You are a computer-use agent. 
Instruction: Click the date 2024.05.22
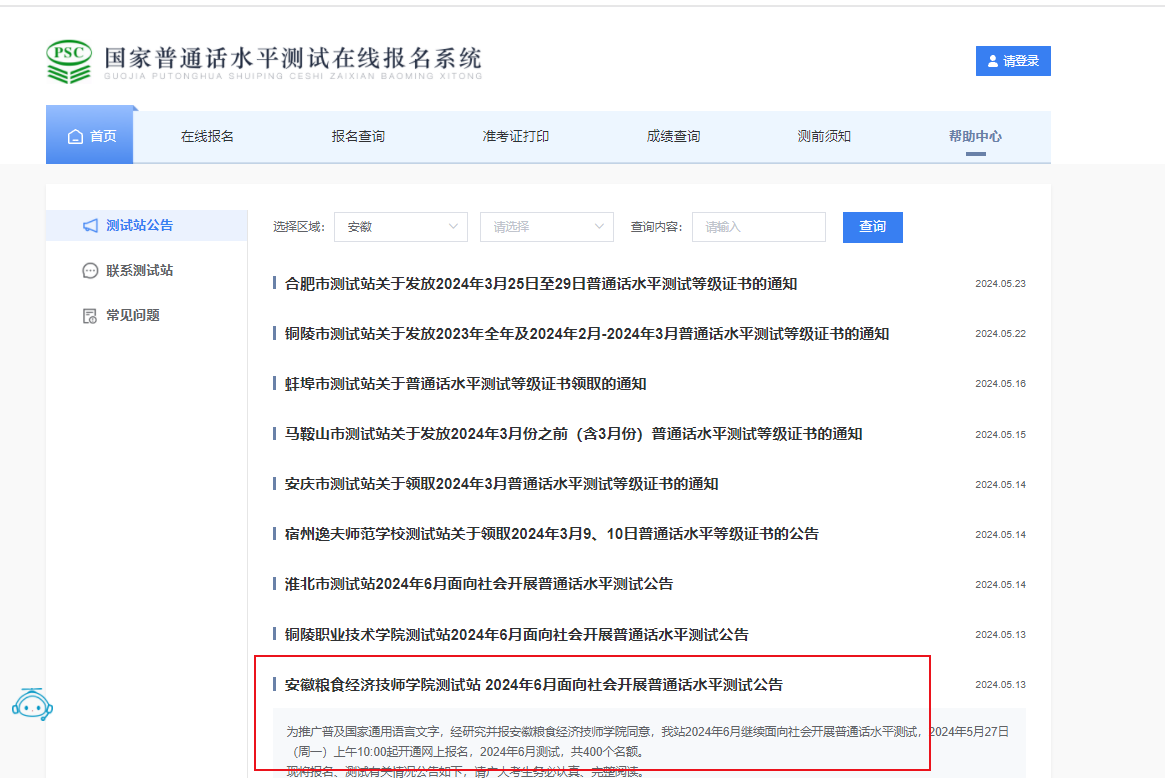(1000, 334)
